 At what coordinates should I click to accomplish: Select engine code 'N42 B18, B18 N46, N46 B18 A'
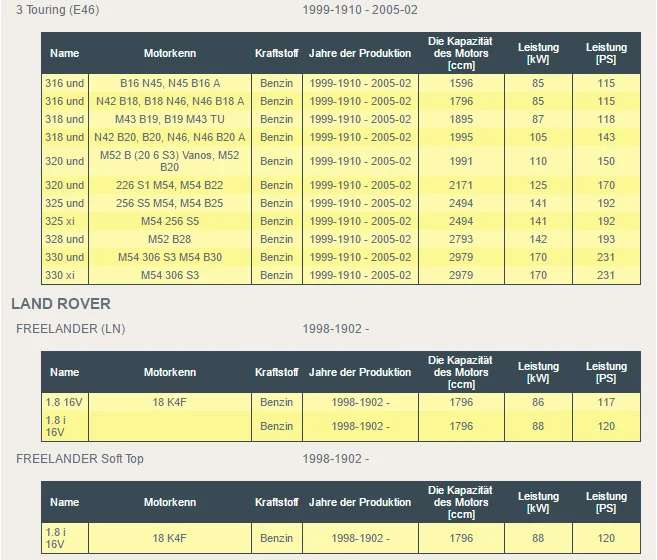click(170, 101)
